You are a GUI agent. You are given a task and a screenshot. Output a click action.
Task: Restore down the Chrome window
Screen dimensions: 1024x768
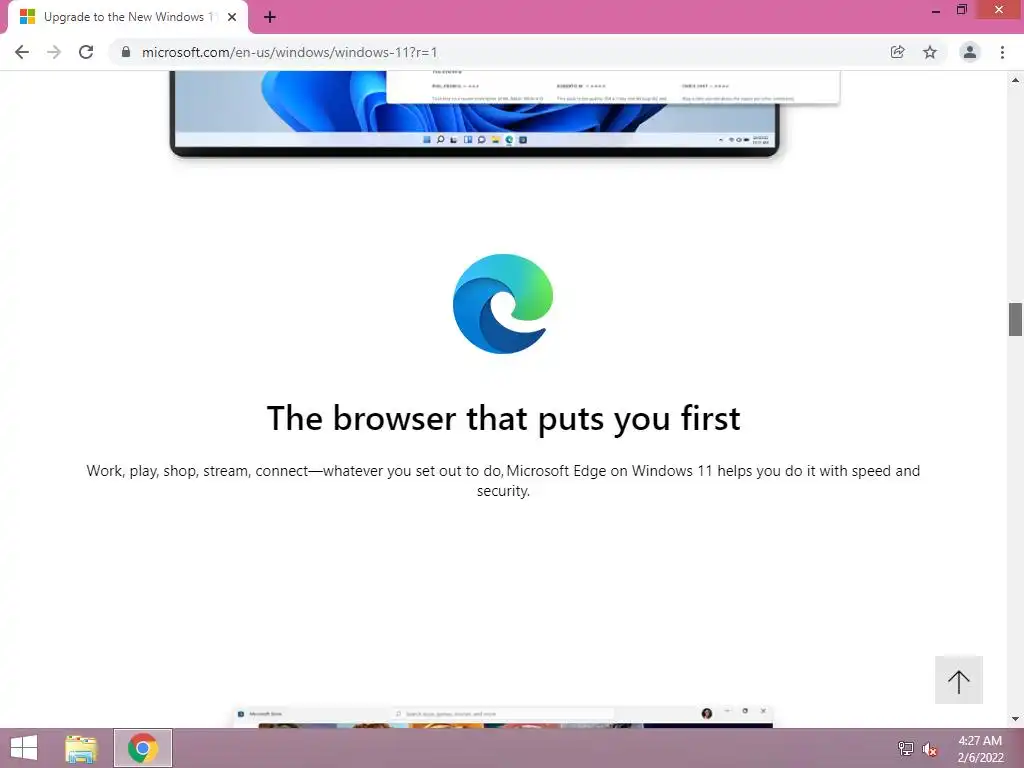point(961,10)
